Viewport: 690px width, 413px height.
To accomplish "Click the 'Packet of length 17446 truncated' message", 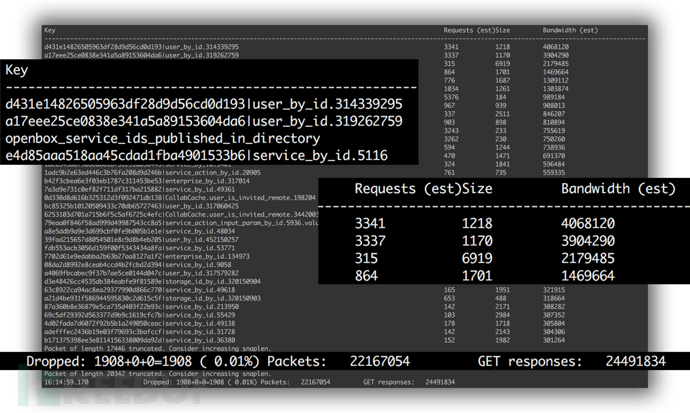I will click(158, 348).
